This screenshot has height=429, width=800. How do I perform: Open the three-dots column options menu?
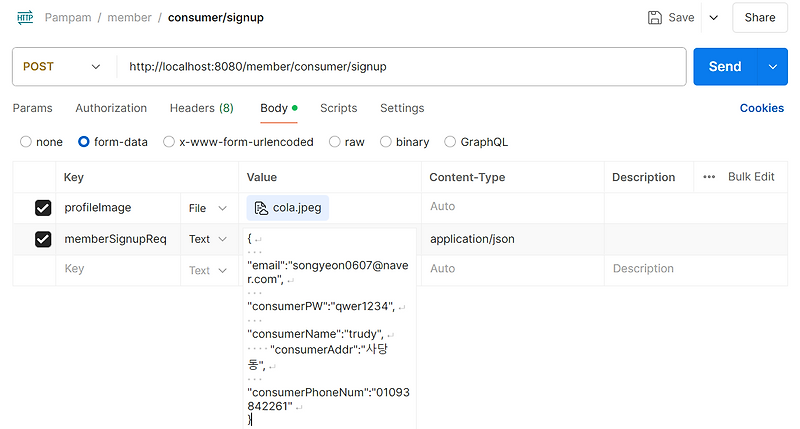click(709, 177)
